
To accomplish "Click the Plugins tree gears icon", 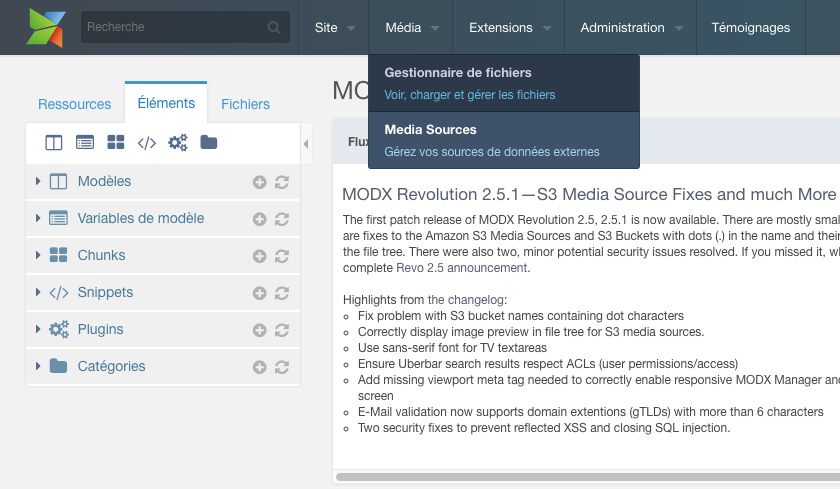I will pos(59,329).
